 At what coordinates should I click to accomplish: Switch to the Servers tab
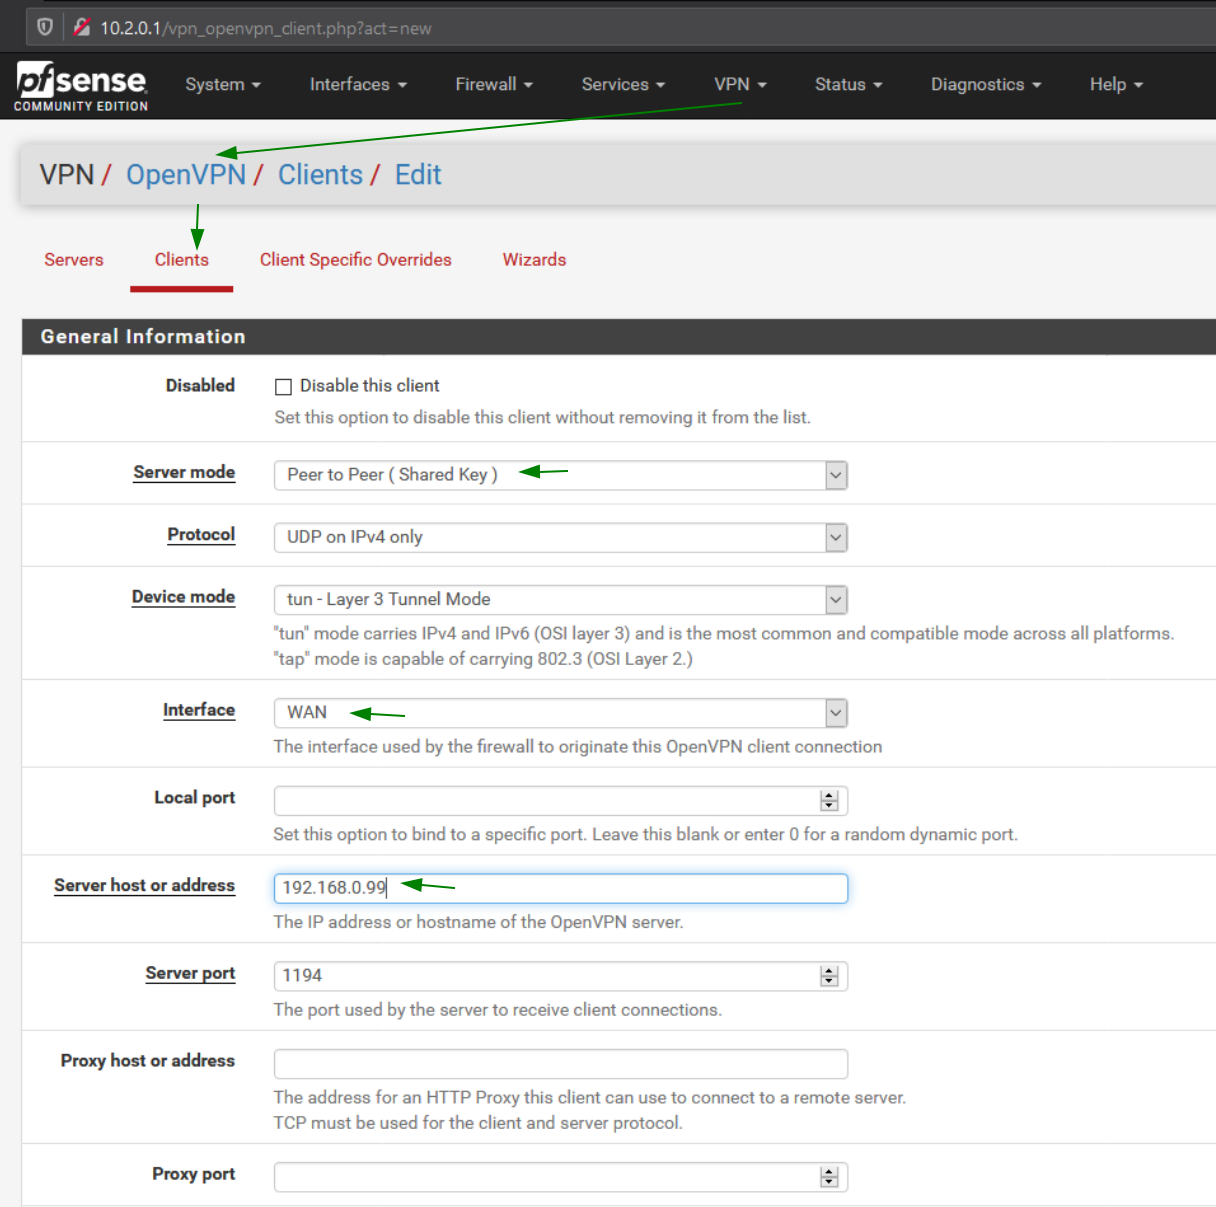tap(74, 260)
